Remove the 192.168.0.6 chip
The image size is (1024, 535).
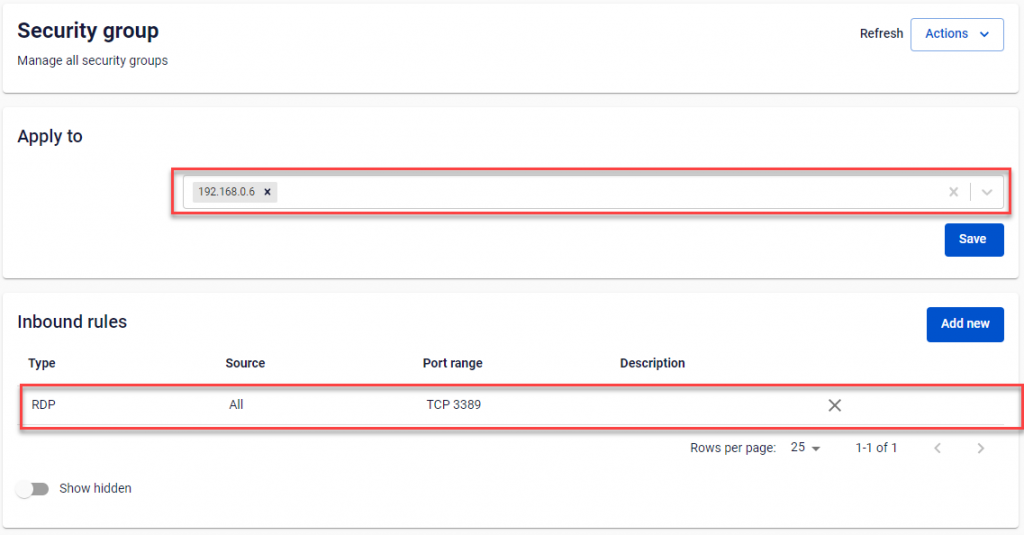pyautogui.click(x=267, y=192)
